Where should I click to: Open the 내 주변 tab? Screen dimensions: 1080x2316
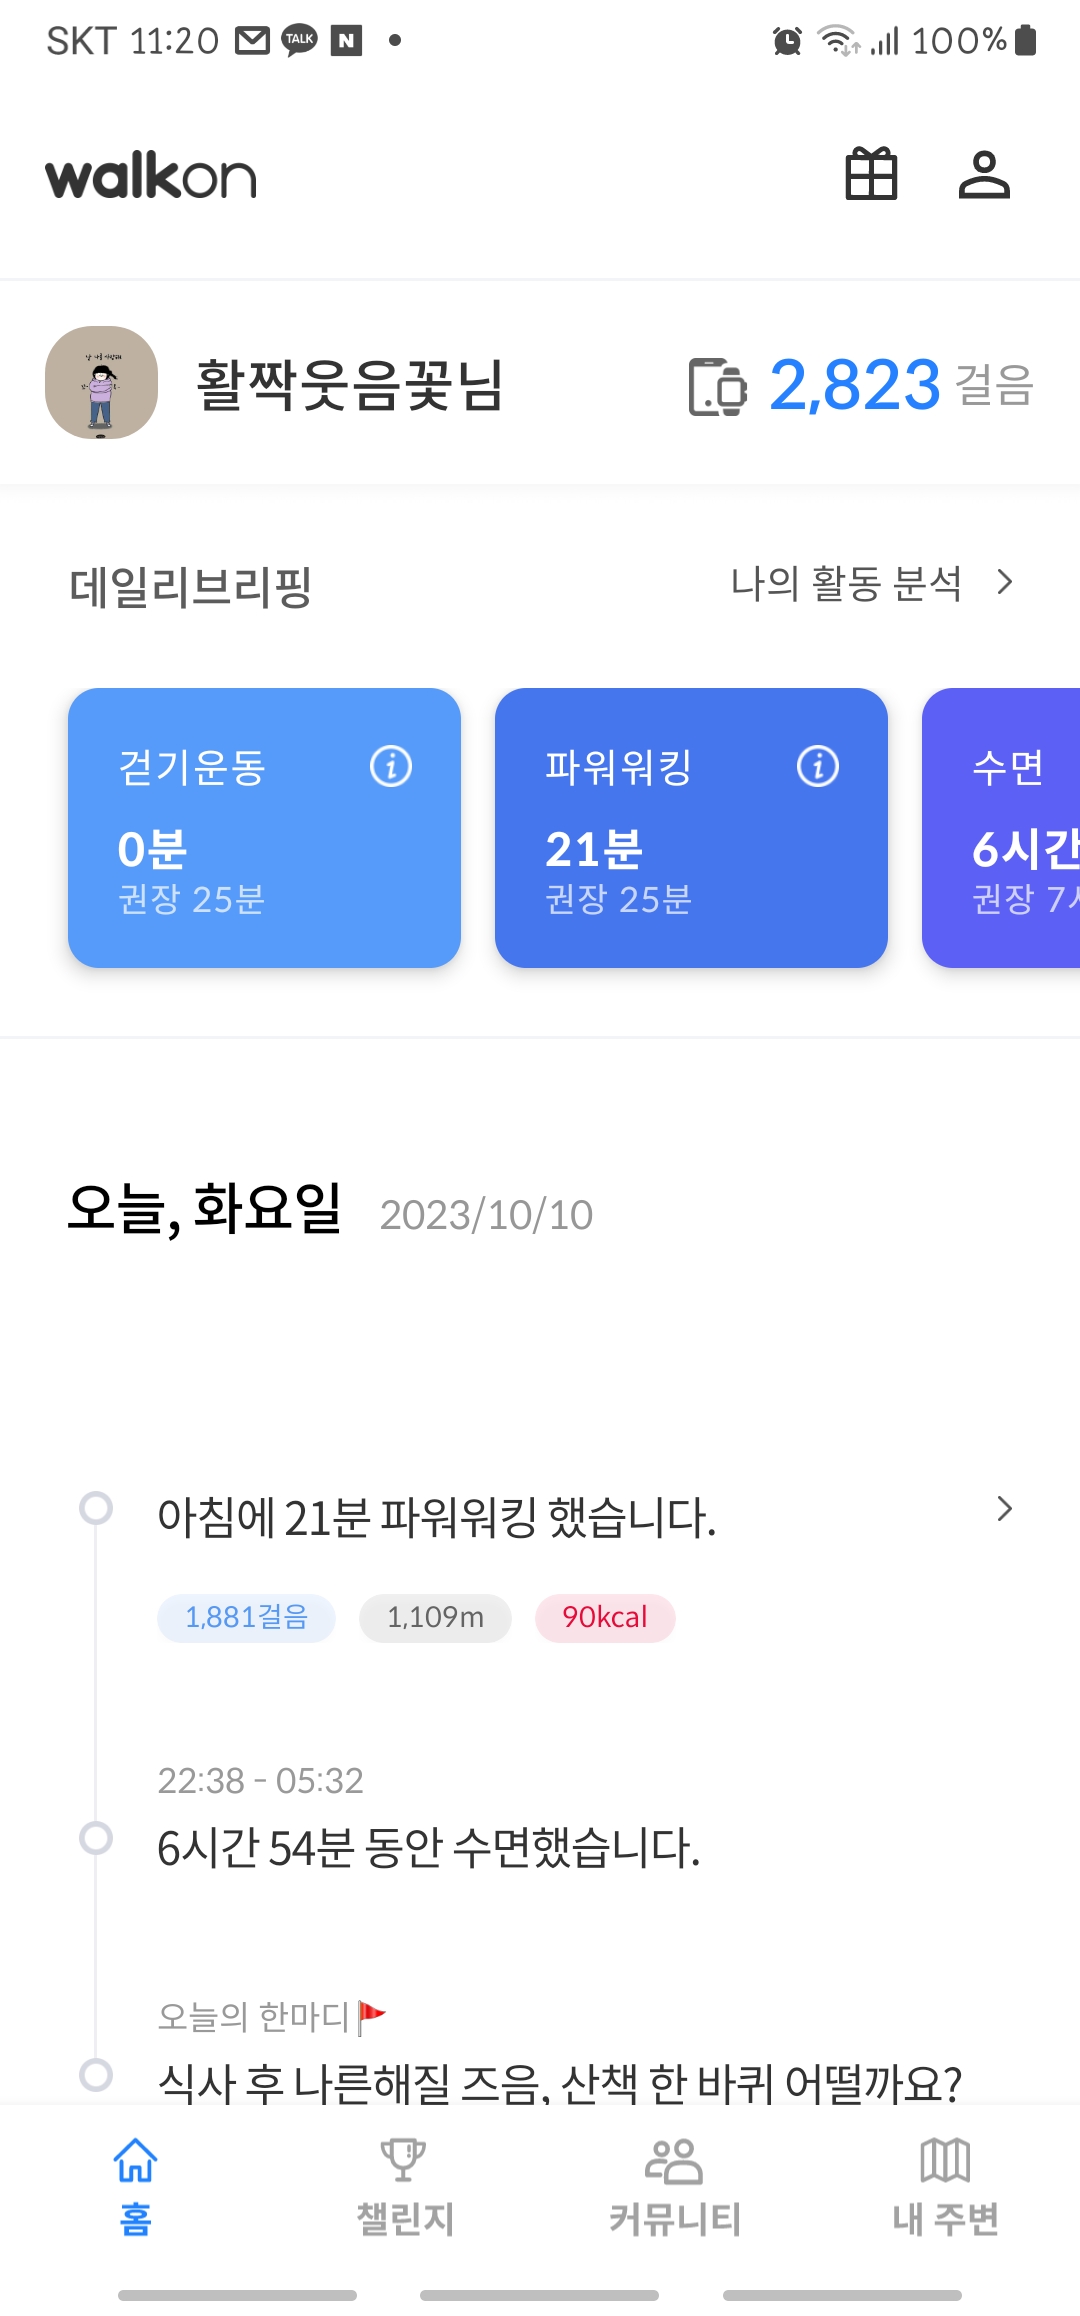pos(945,2186)
